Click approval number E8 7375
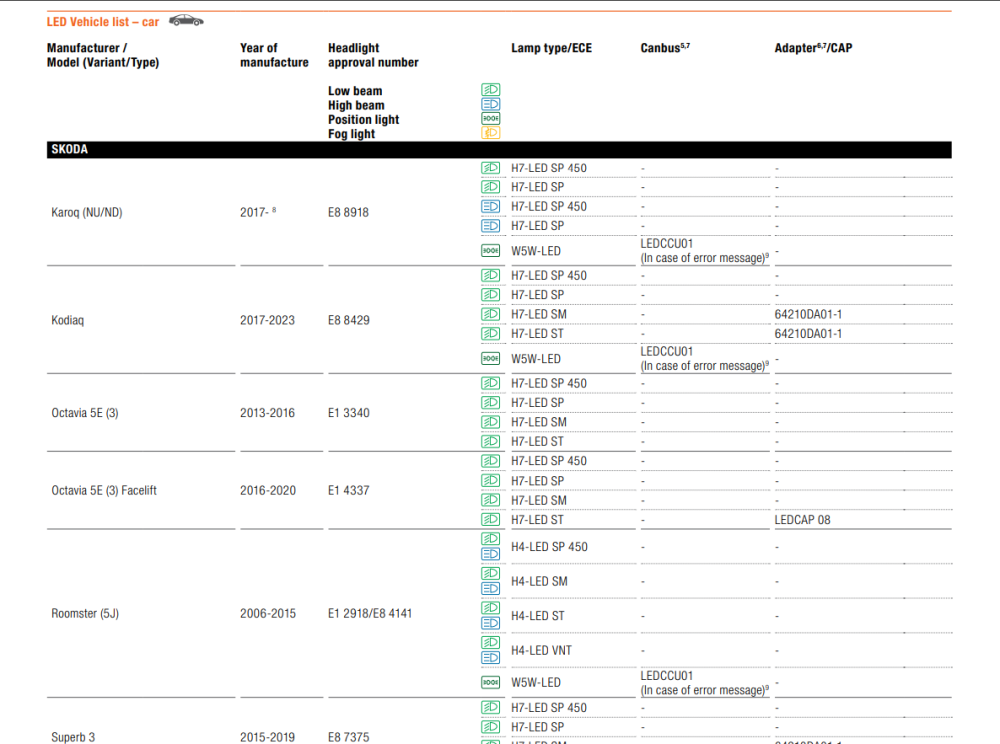 click(x=349, y=737)
